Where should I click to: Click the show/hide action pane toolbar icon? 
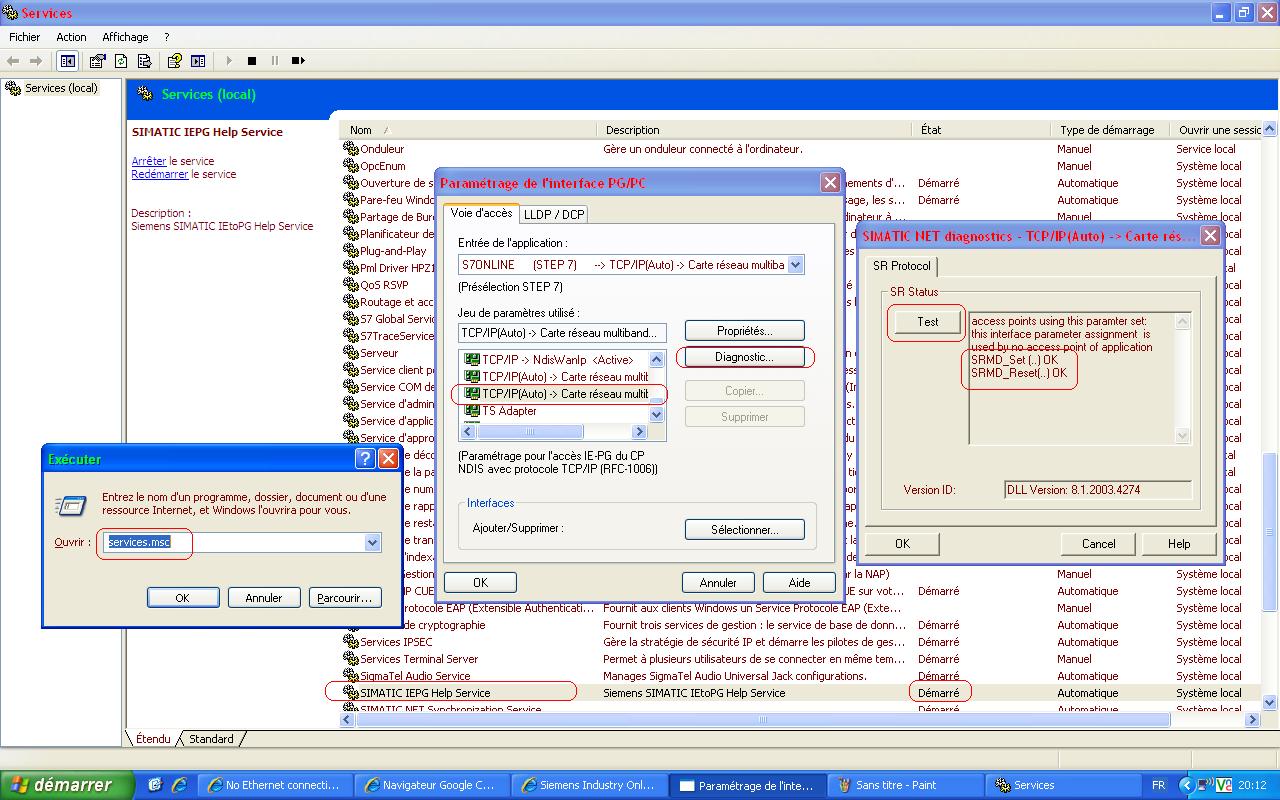coord(198,61)
